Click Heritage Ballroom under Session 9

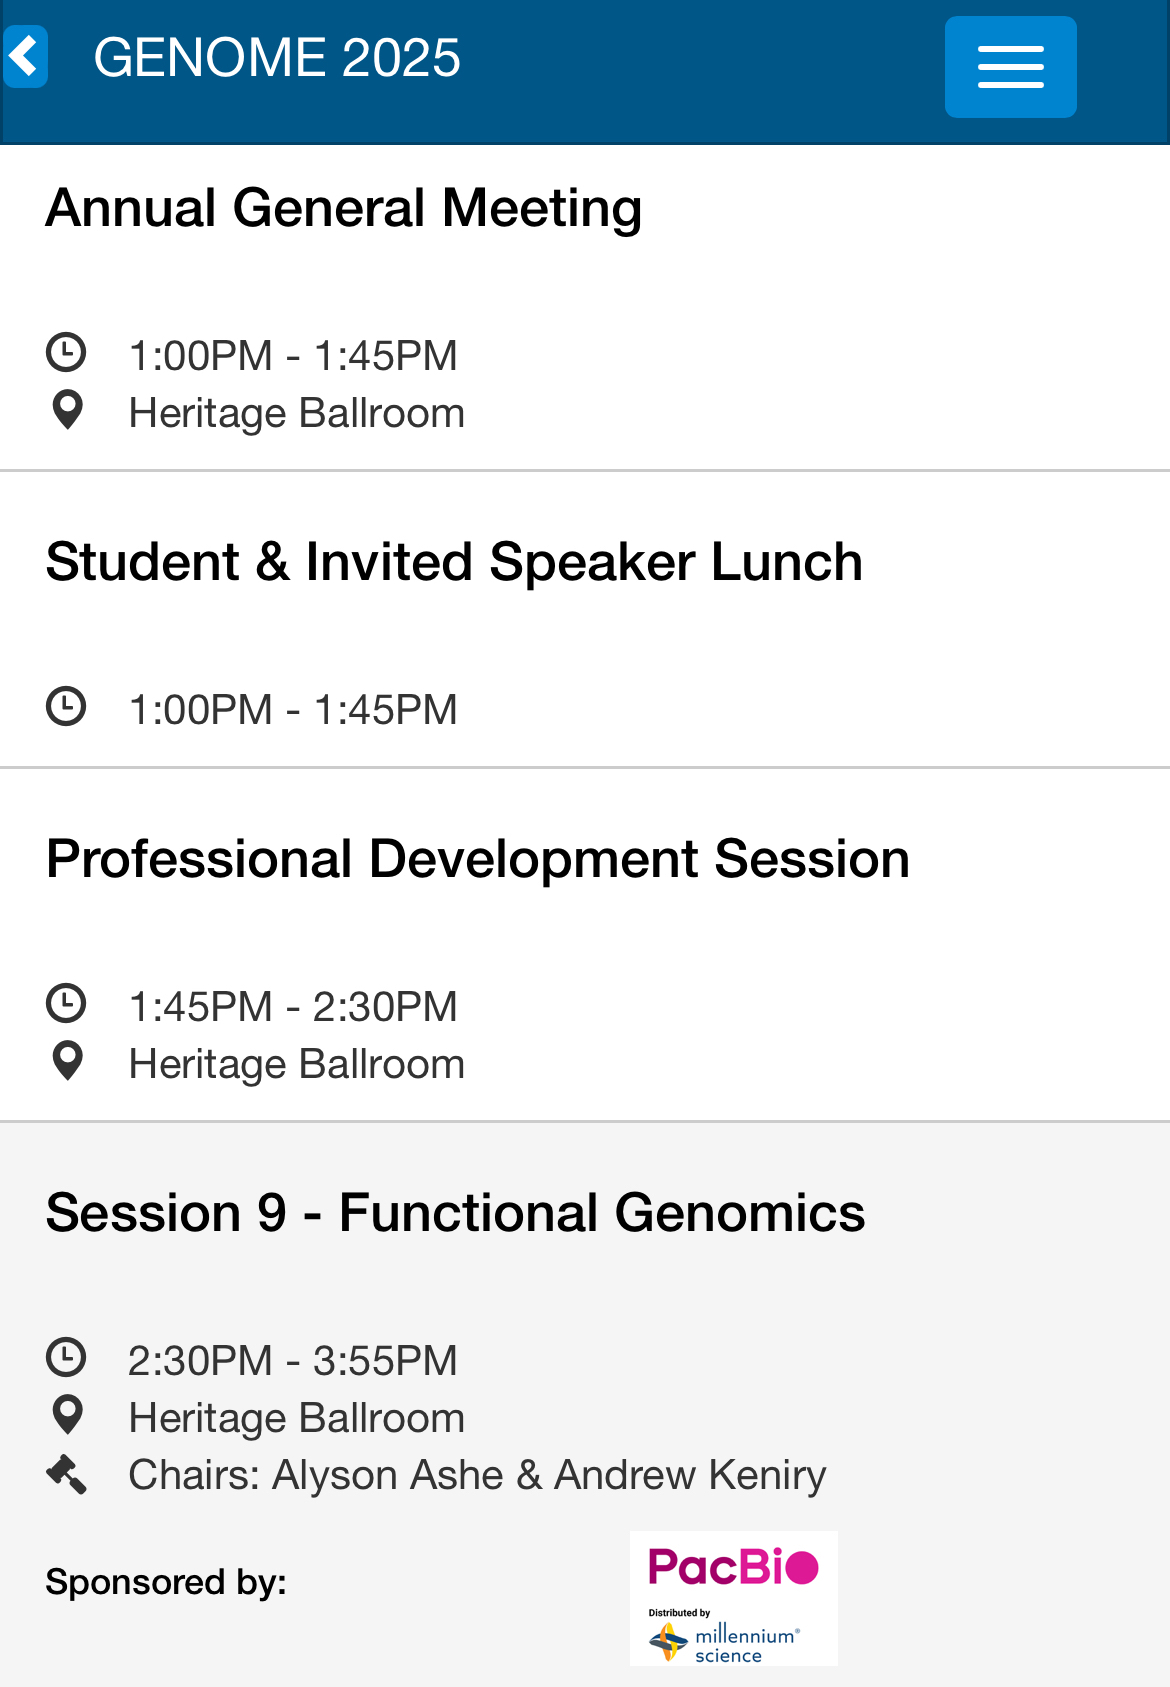coord(296,1418)
